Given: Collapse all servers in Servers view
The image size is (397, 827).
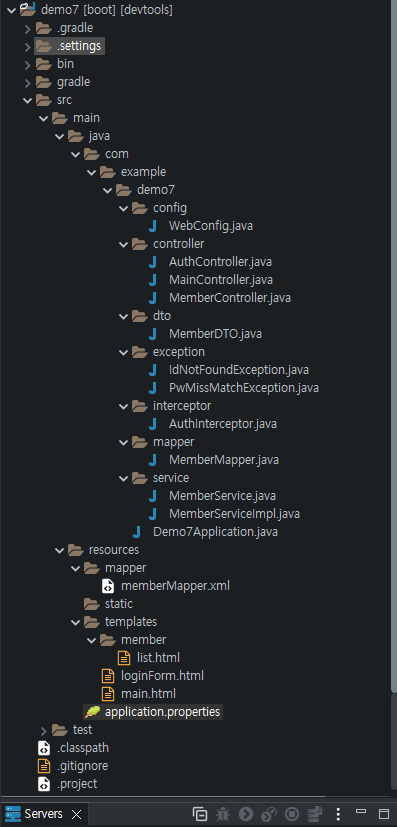Looking at the screenshot, I should (x=200, y=814).
